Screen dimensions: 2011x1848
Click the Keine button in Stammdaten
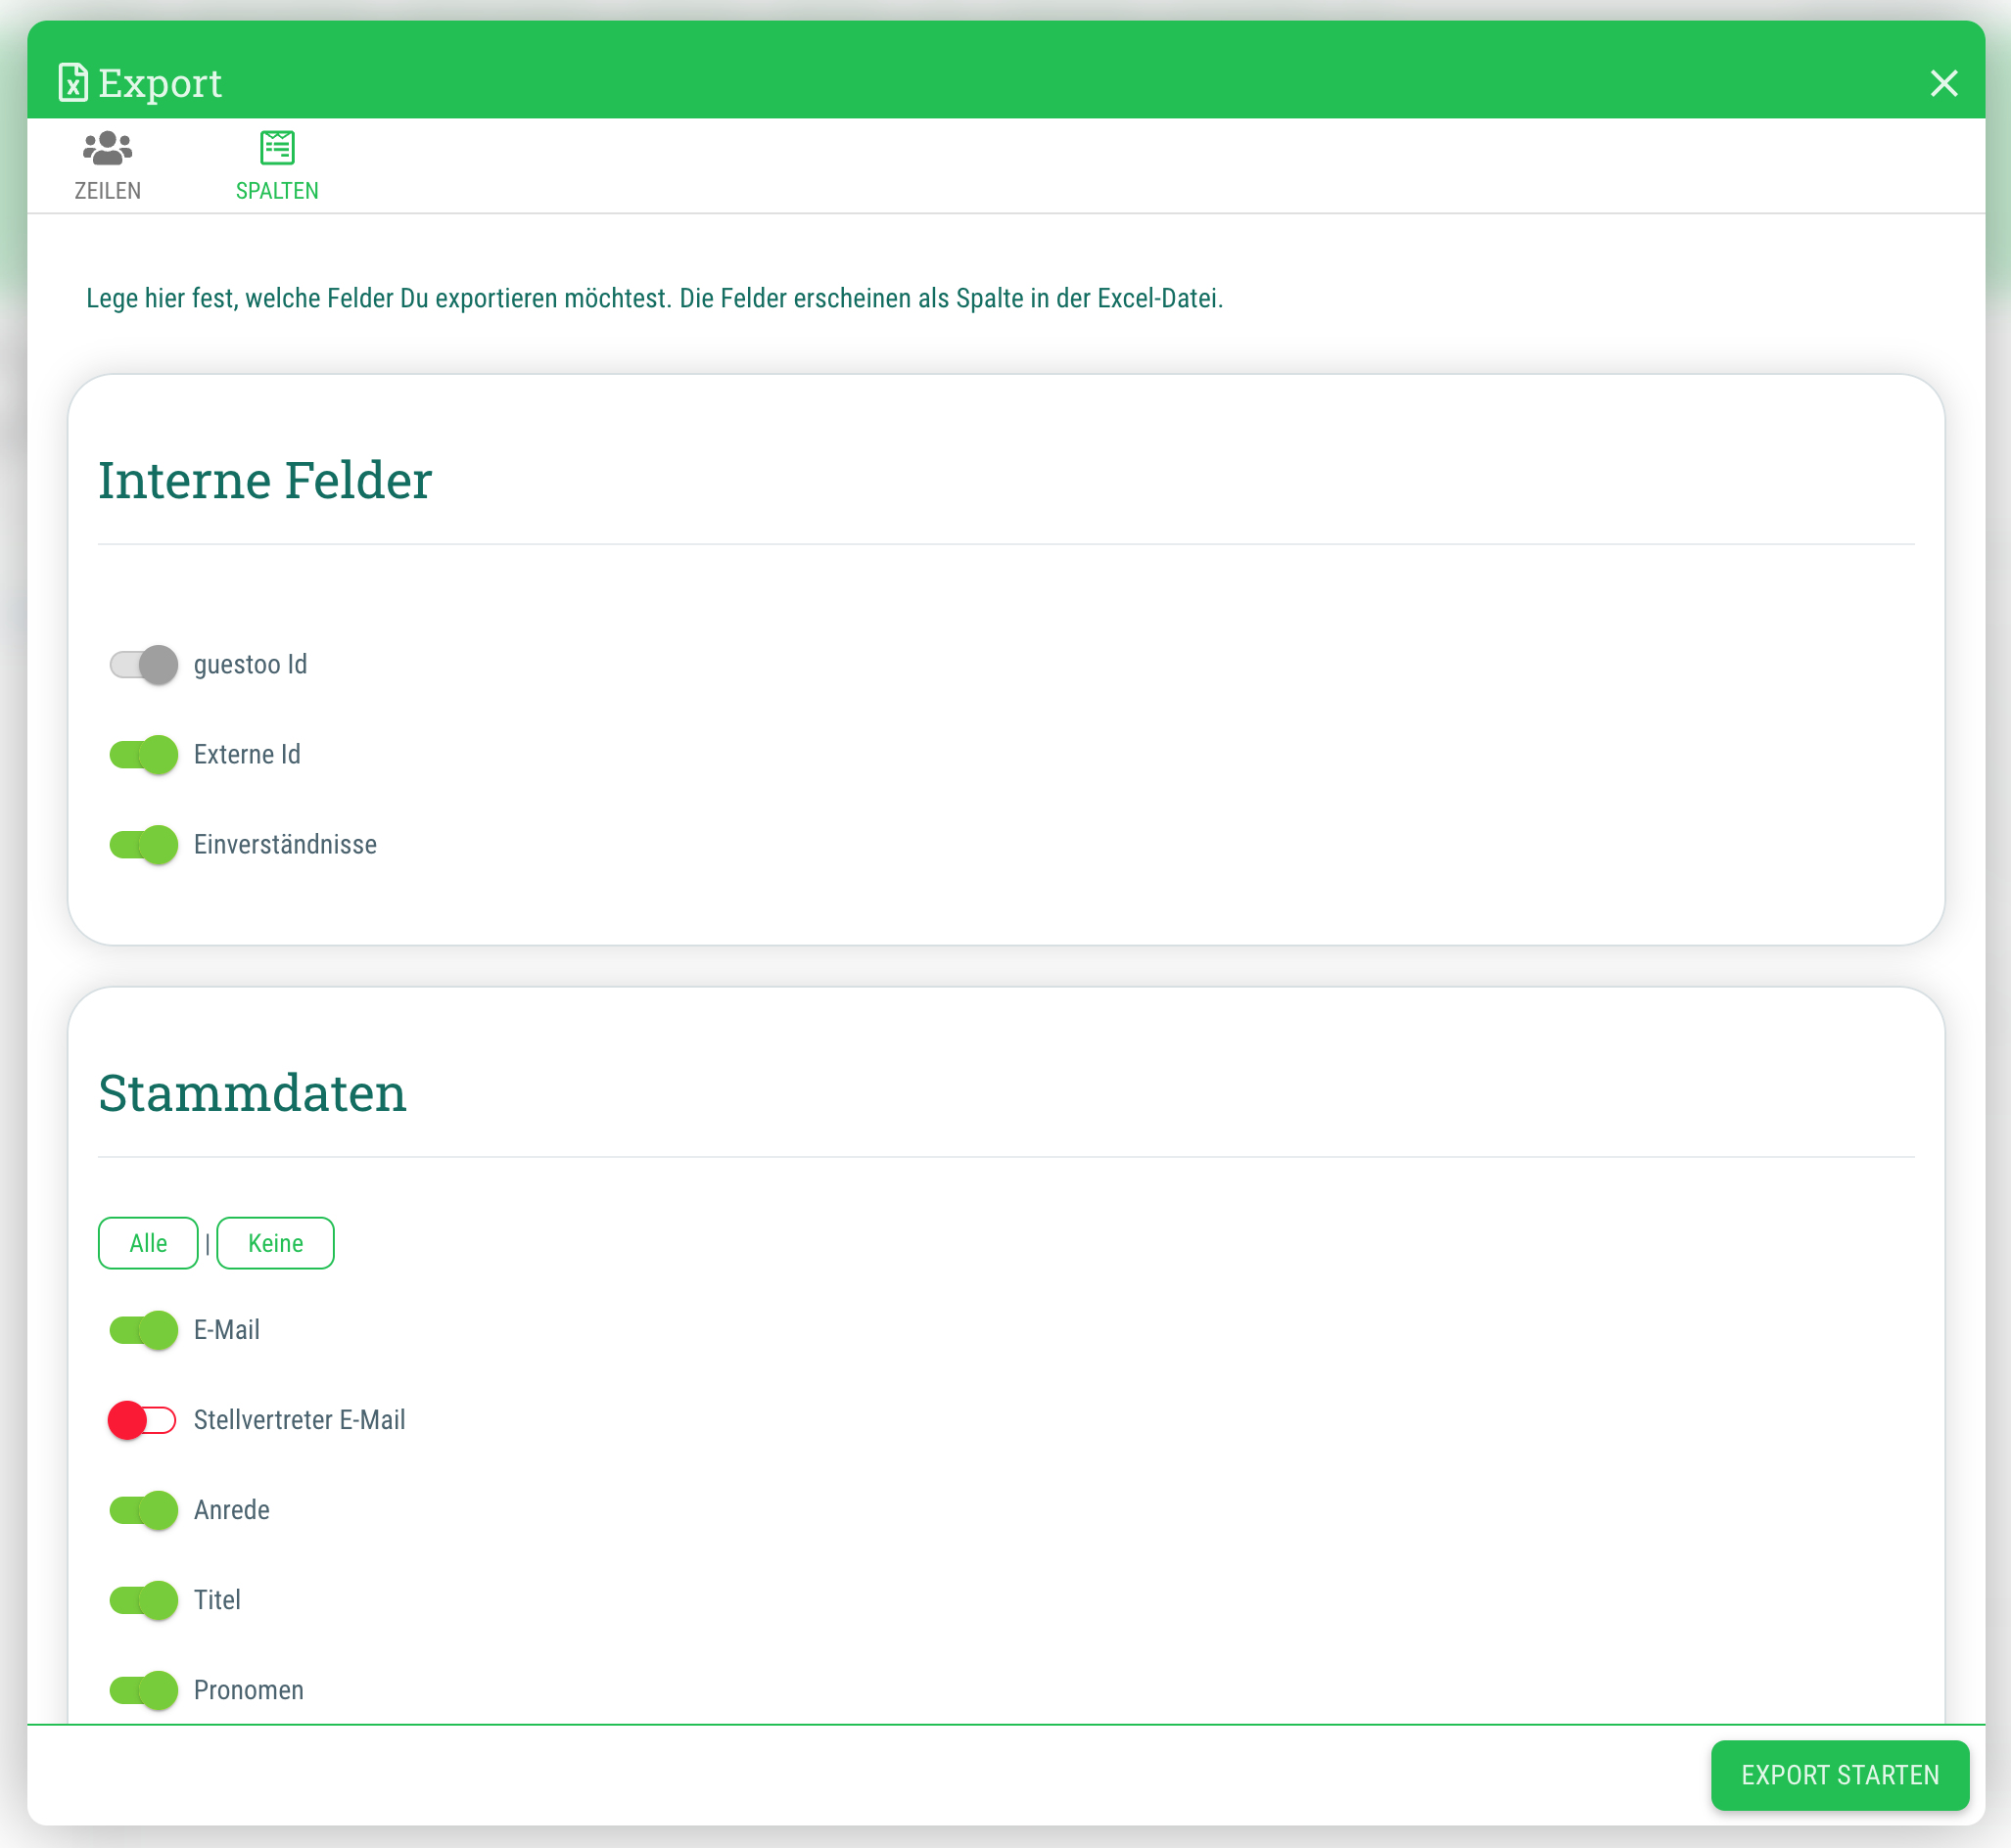coord(275,1243)
